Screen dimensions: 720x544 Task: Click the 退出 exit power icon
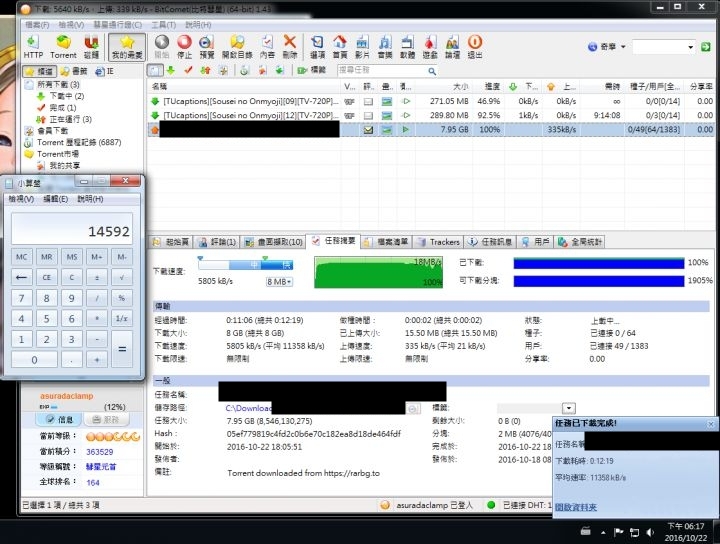click(475, 46)
